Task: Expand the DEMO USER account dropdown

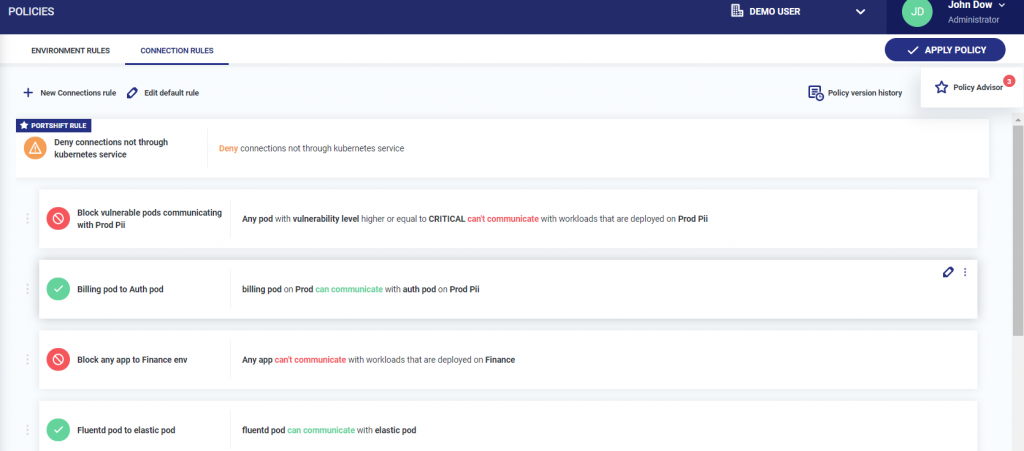Action: 860,12
